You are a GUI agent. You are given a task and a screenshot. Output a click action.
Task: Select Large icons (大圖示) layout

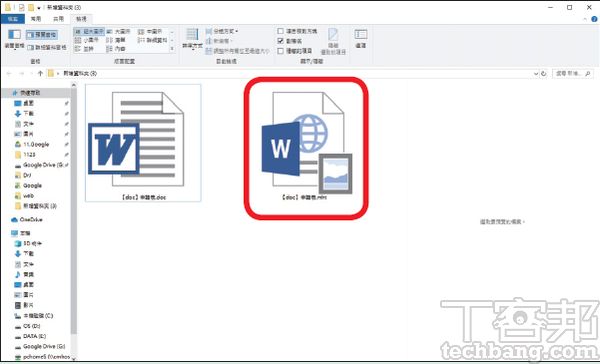point(118,31)
